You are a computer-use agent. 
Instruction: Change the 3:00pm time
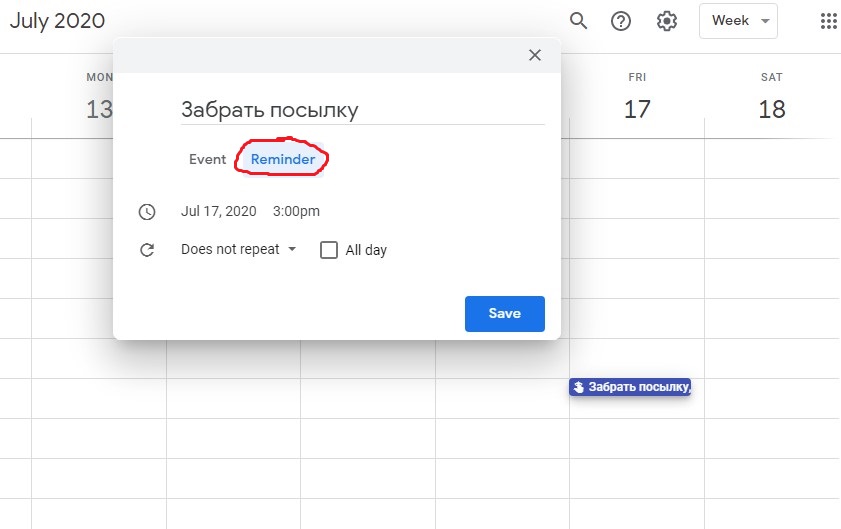click(296, 211)
